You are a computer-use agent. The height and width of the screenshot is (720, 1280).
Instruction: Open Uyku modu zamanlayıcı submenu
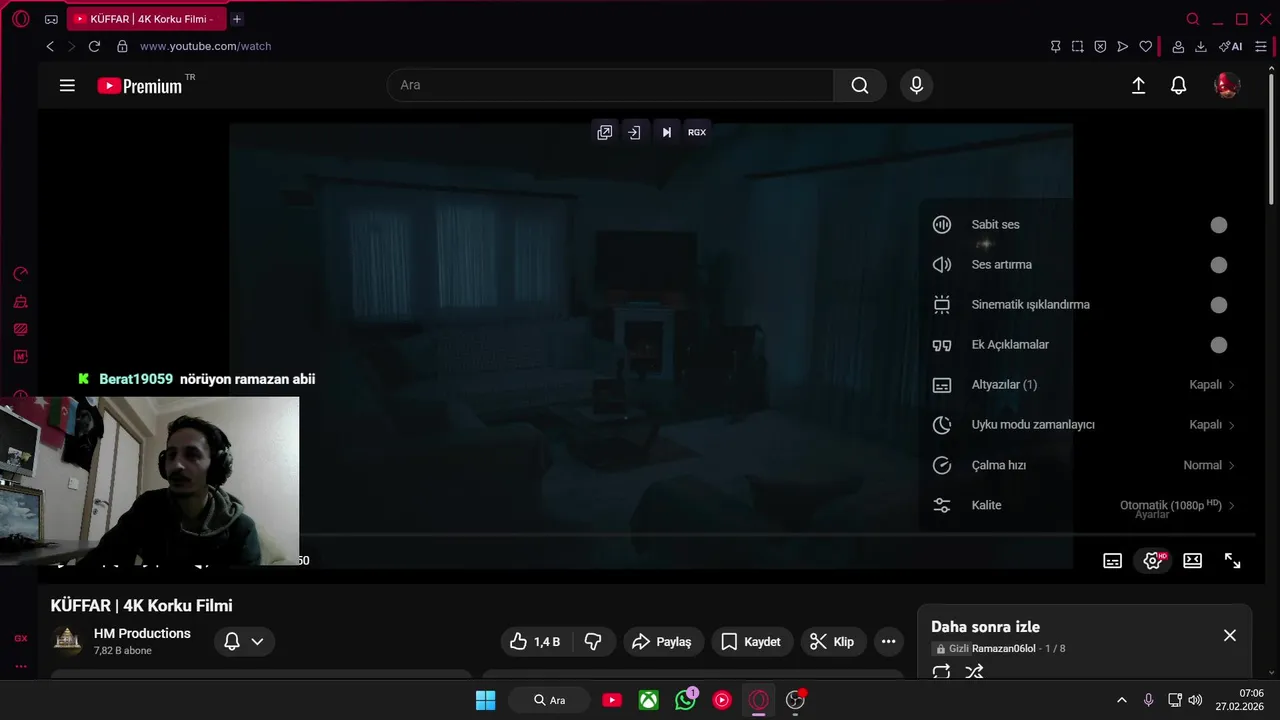(1084, 425)
